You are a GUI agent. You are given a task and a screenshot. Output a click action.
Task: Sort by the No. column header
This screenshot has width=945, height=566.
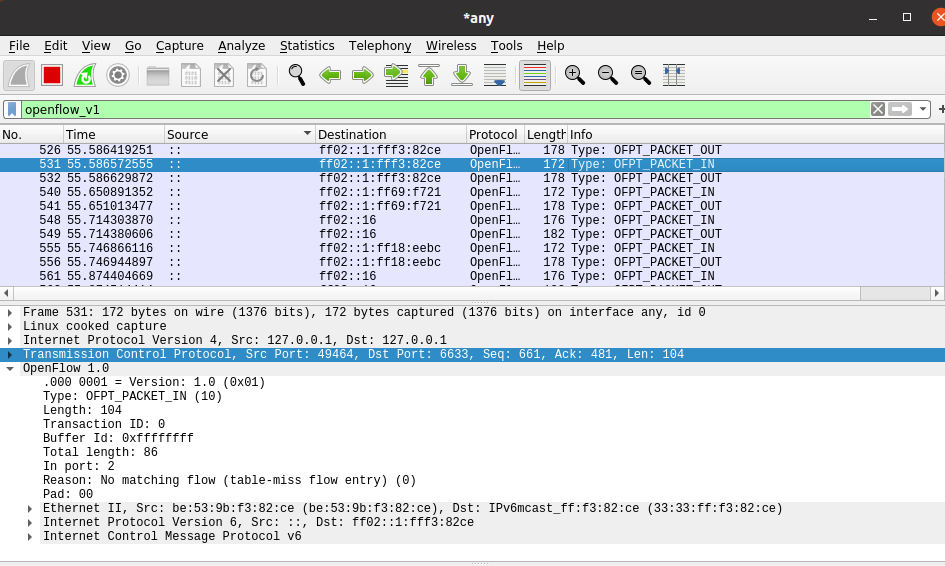31,134
